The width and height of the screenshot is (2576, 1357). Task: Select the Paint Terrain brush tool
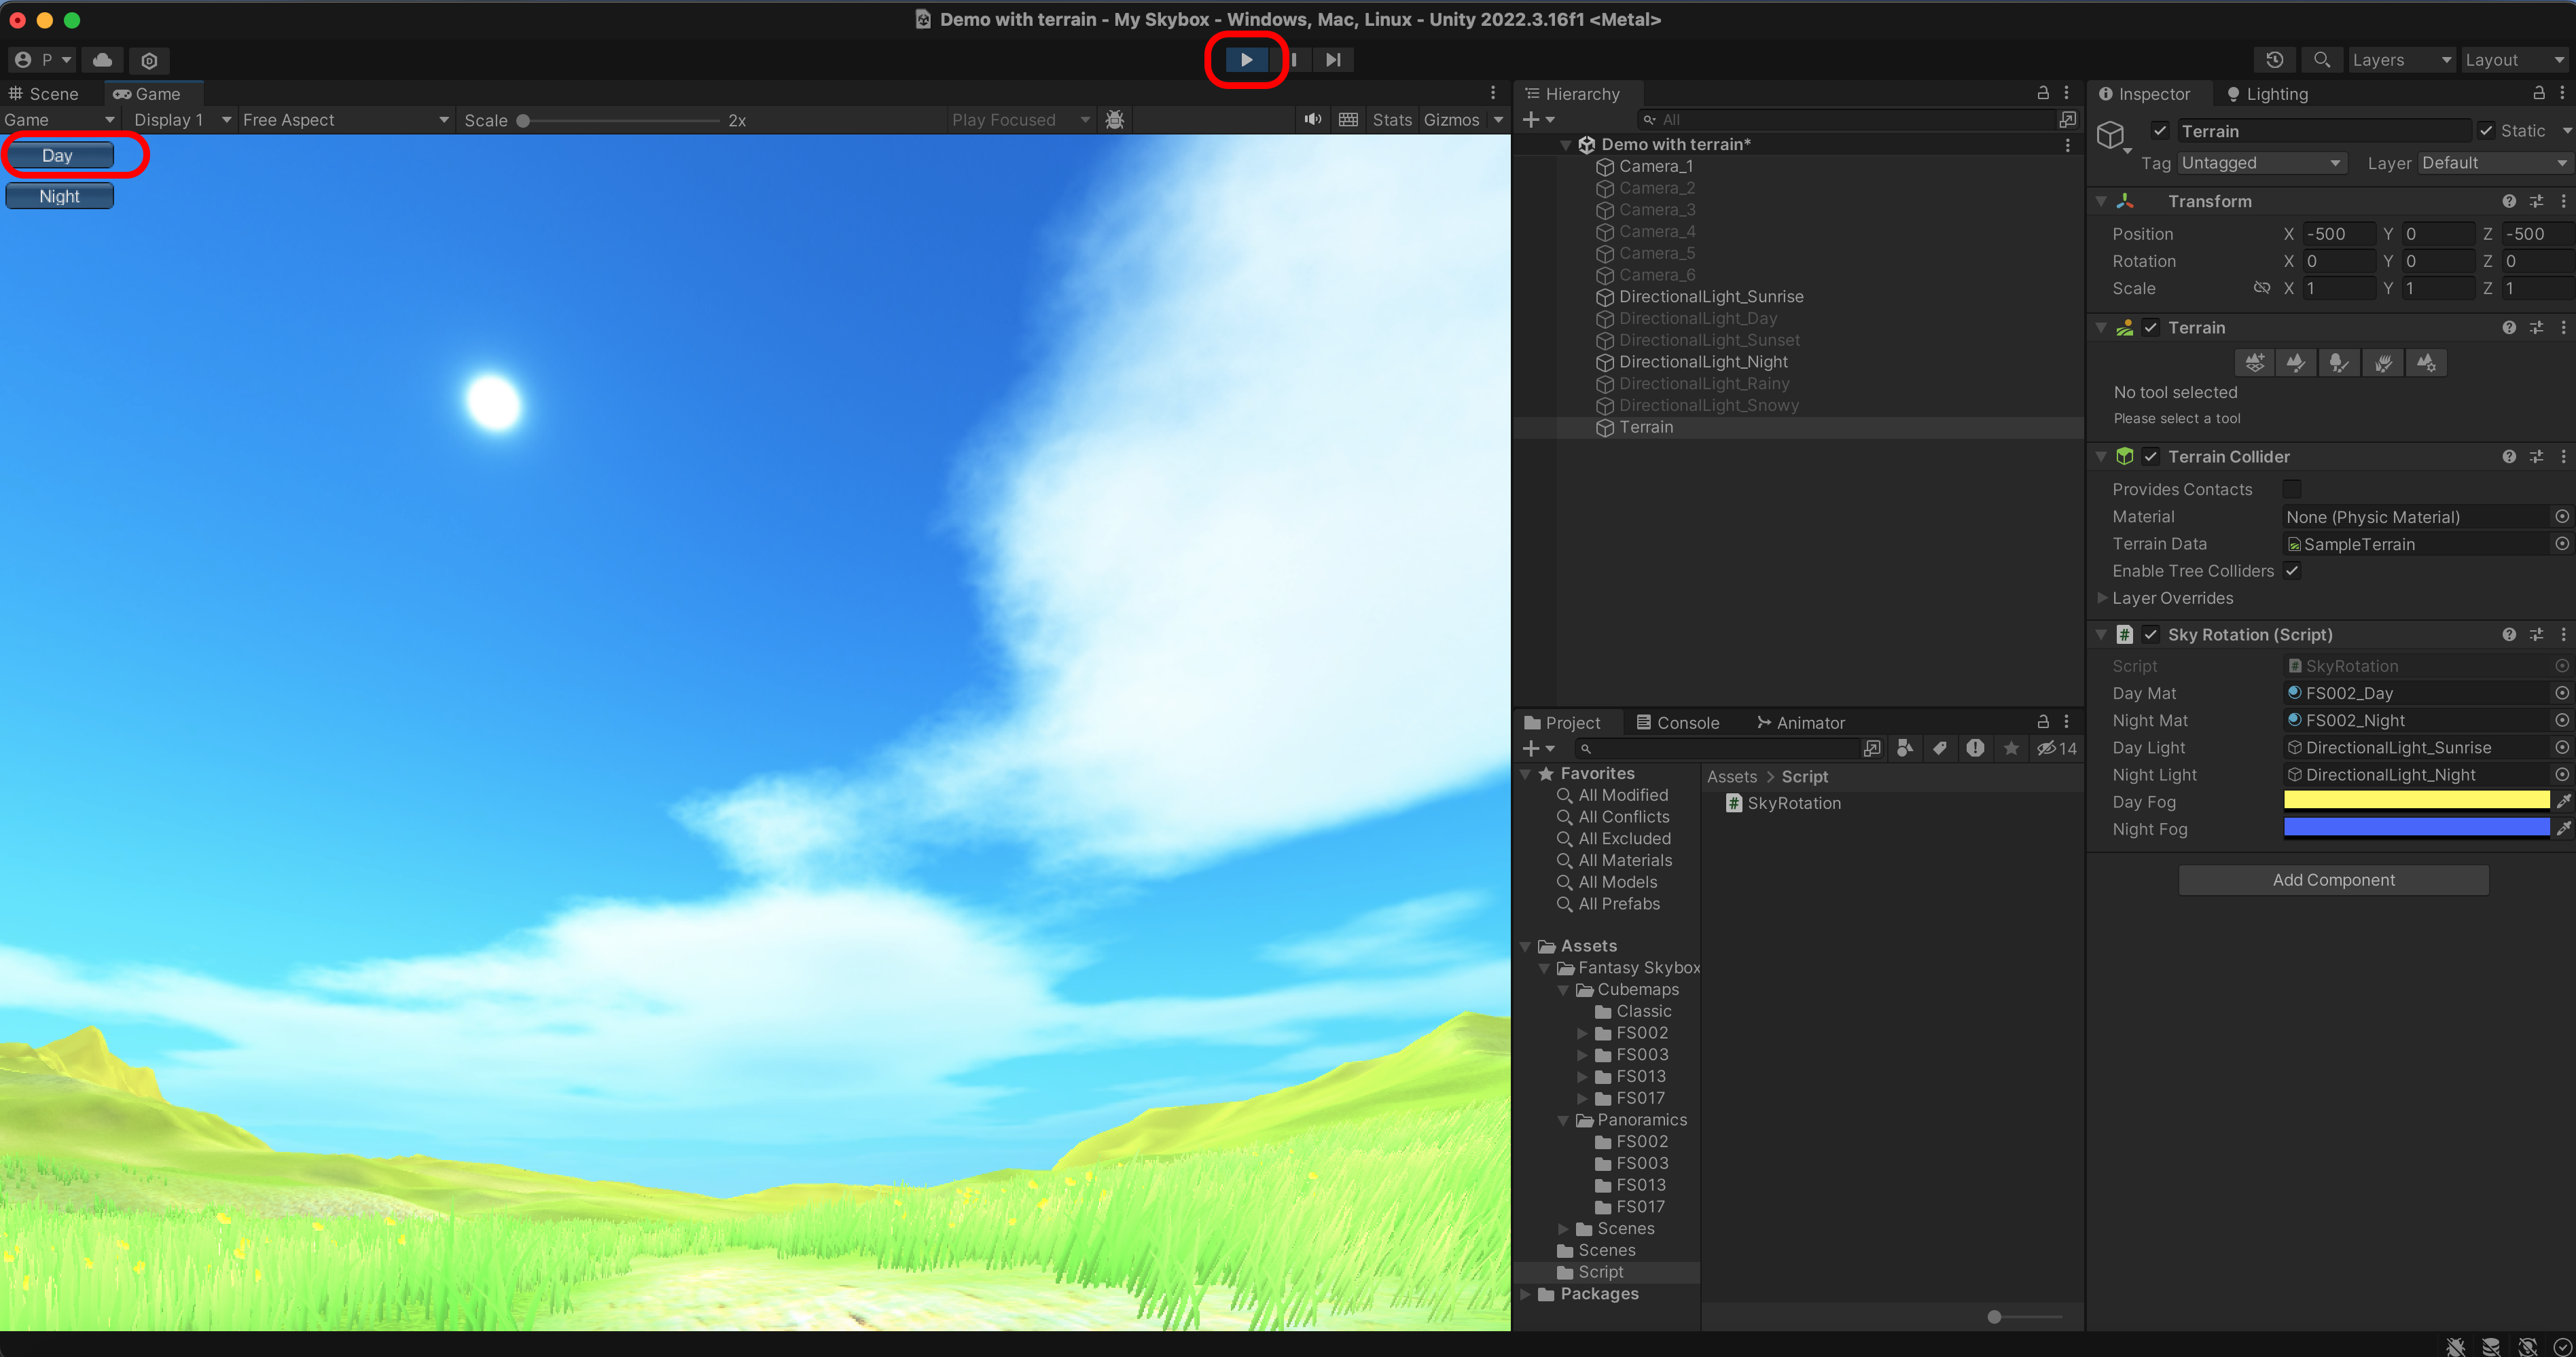pyautogui.click(x=2296, y=363)
